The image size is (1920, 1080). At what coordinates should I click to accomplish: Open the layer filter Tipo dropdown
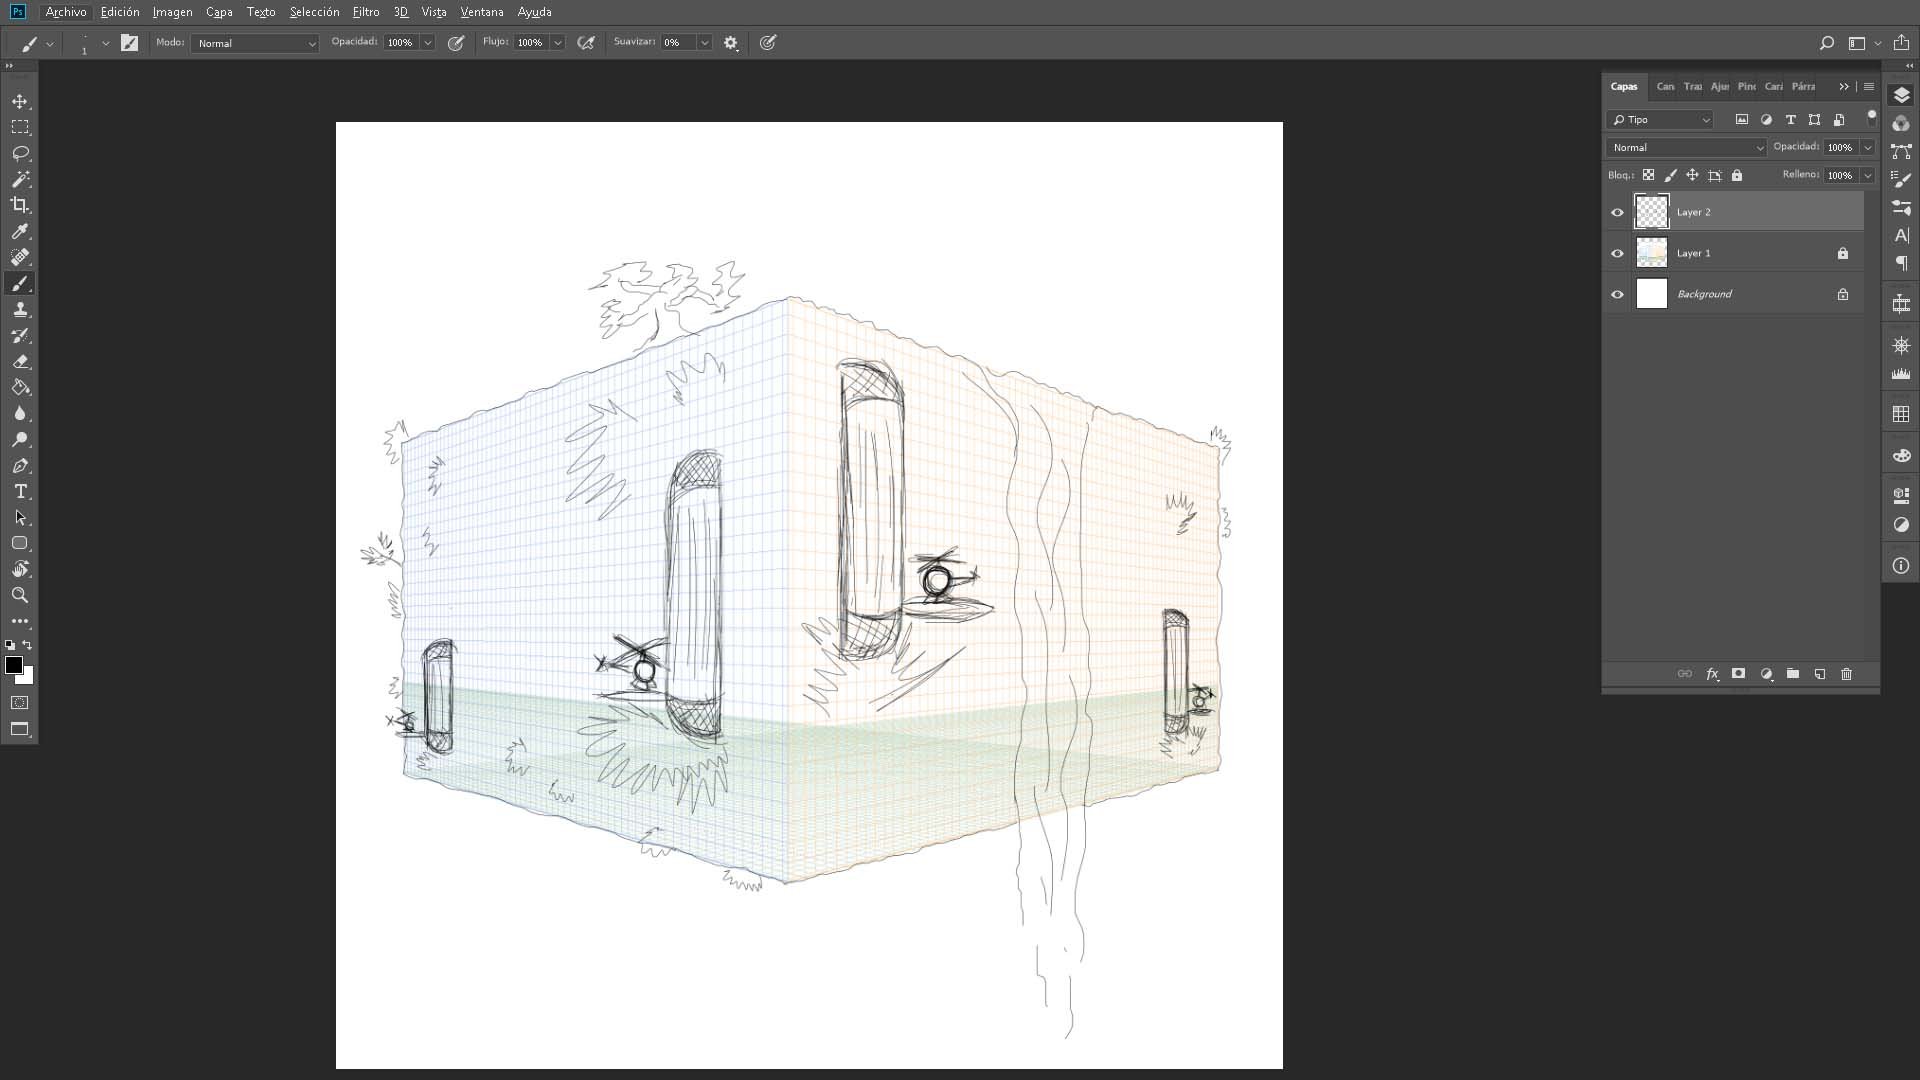pyautogui.click(x=1661, y=119)
